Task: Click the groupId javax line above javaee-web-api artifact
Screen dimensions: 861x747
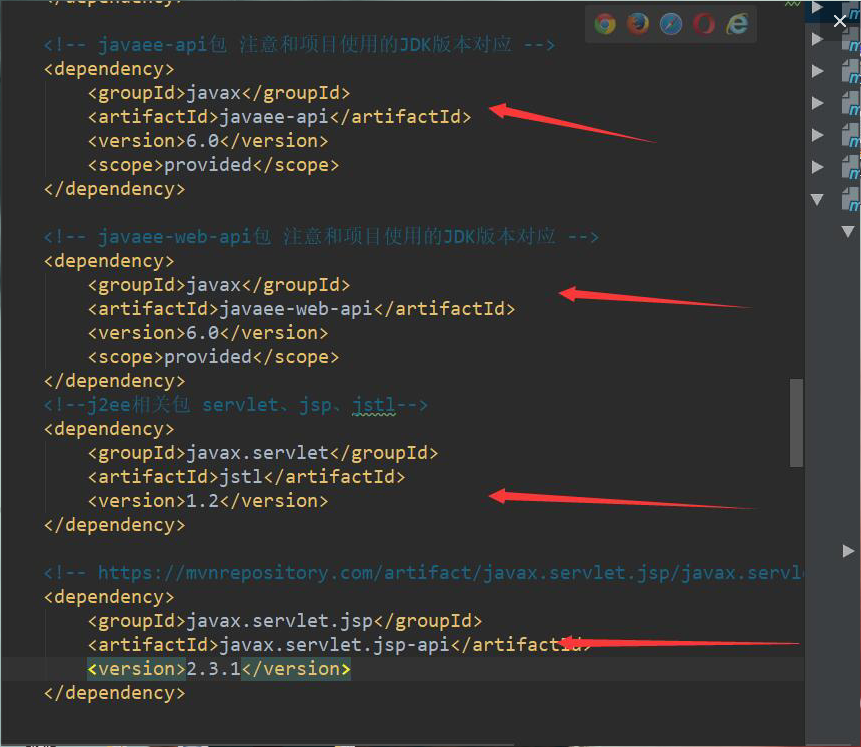Action: coord(219,285)
